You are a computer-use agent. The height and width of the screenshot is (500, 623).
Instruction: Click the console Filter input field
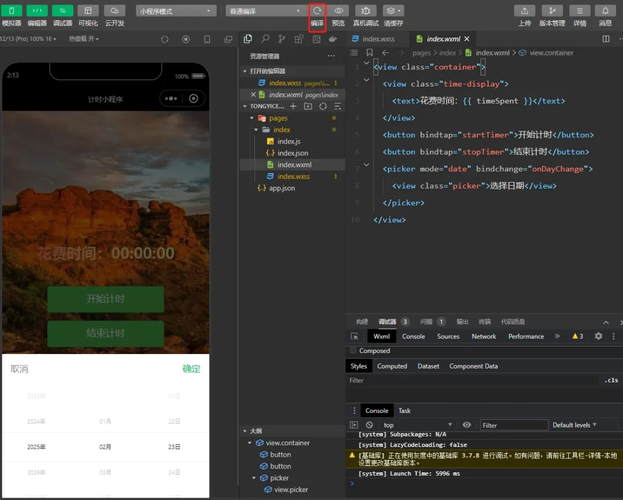(513, 425)
